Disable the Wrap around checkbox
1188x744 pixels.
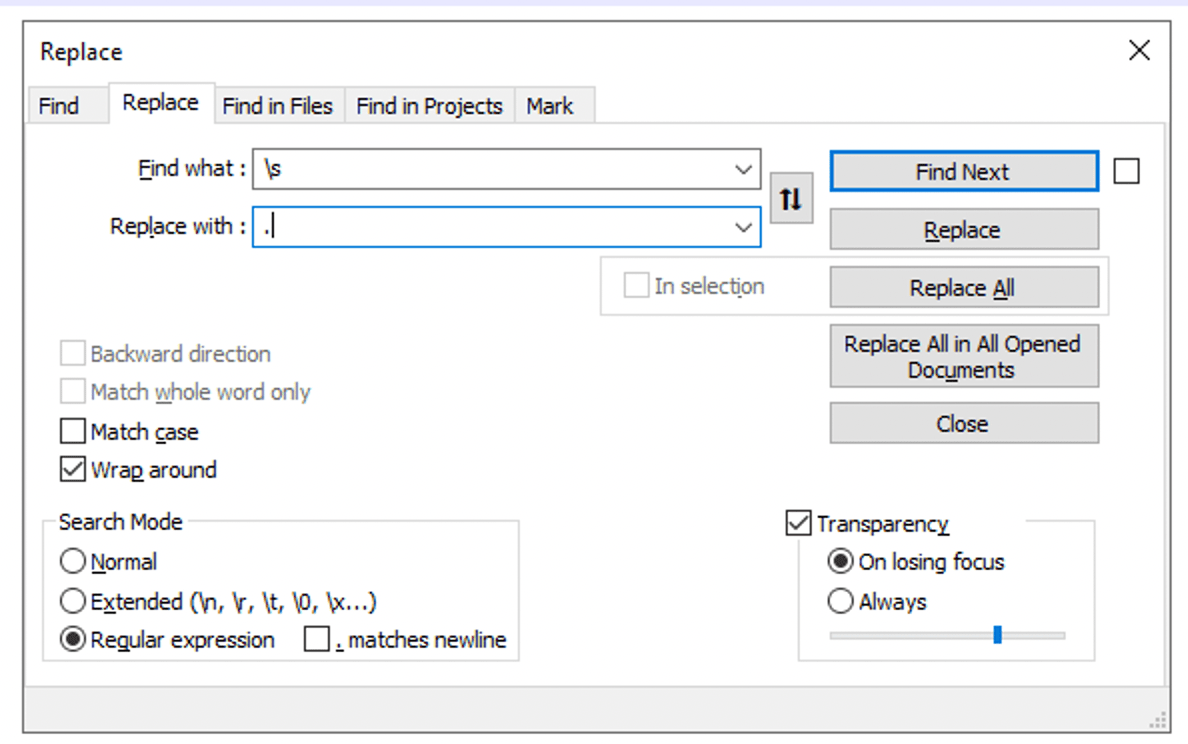click(x=72, y=469)
